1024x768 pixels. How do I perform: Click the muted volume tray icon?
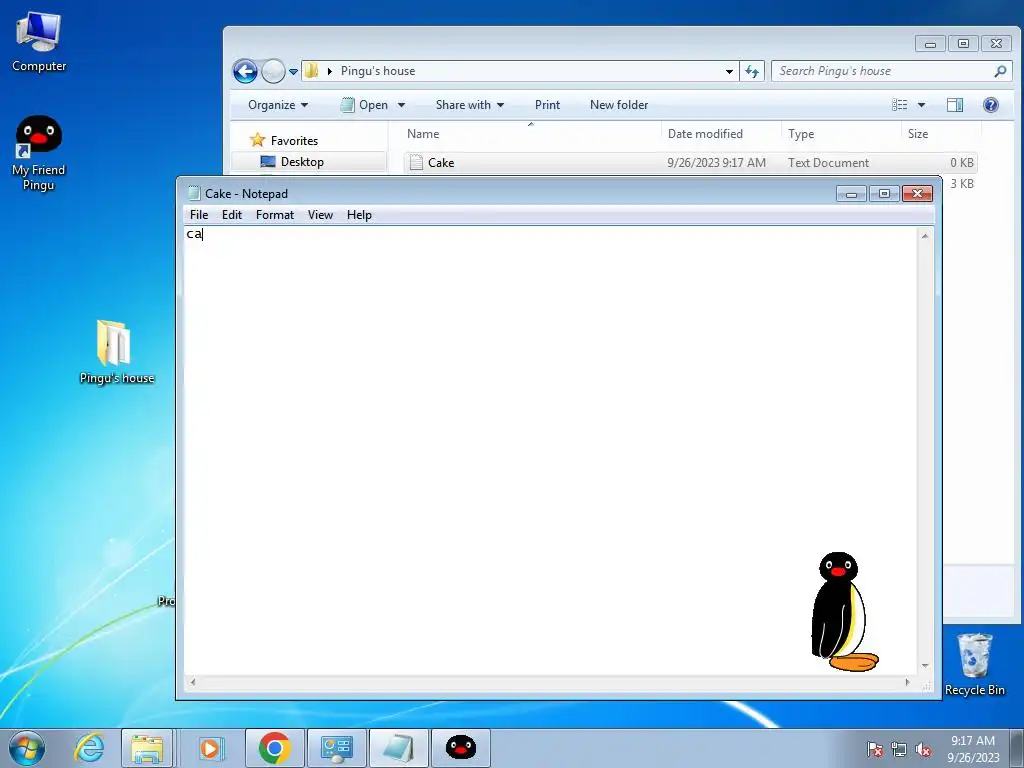coord(923,749)
